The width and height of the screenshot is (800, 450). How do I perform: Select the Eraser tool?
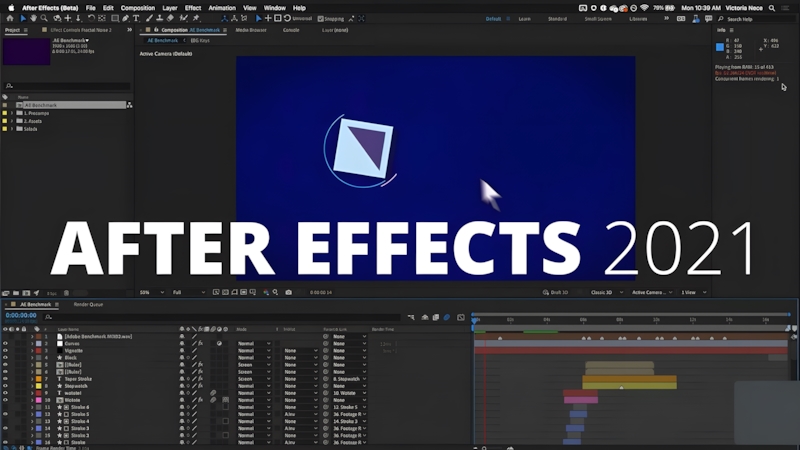point(170,18)
